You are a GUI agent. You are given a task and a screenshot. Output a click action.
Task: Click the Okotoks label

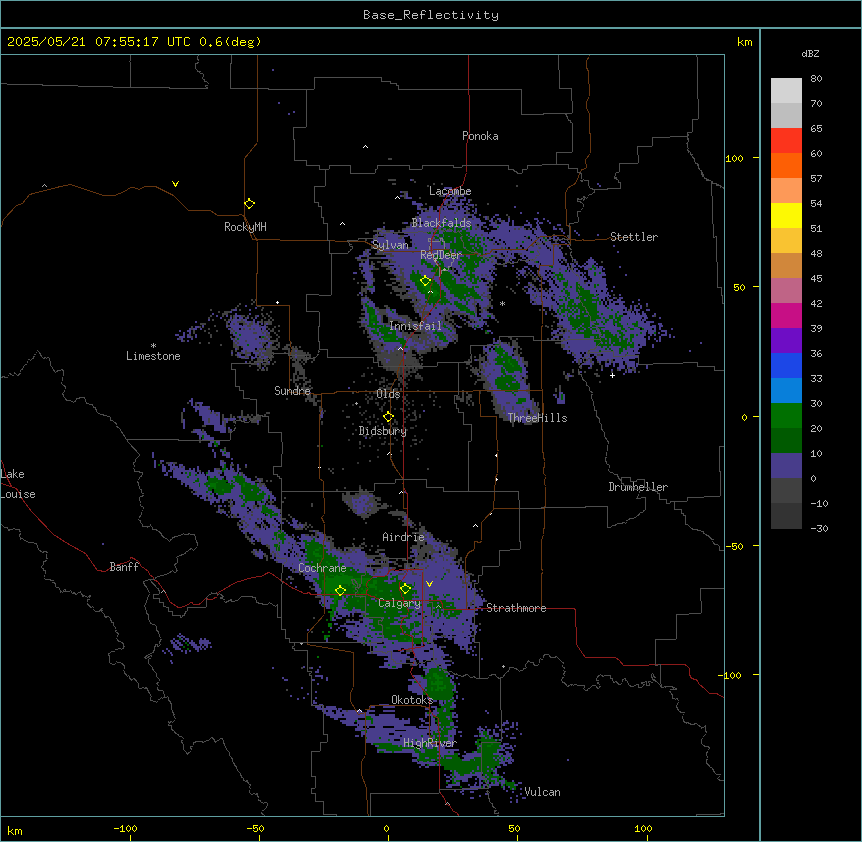(412, 700)
